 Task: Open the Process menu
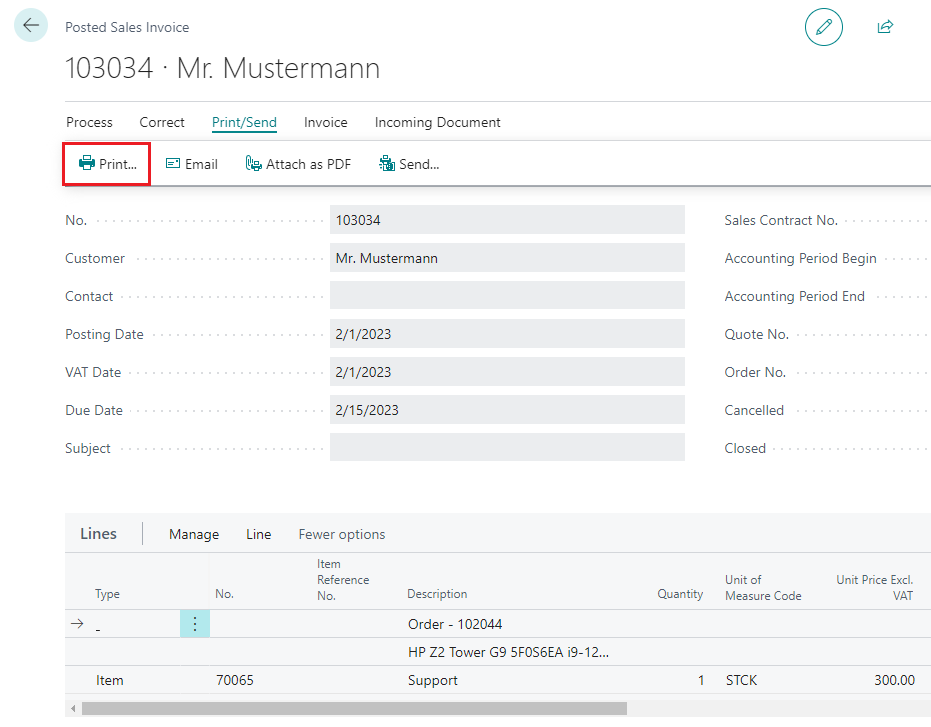(x=89, y=122)
